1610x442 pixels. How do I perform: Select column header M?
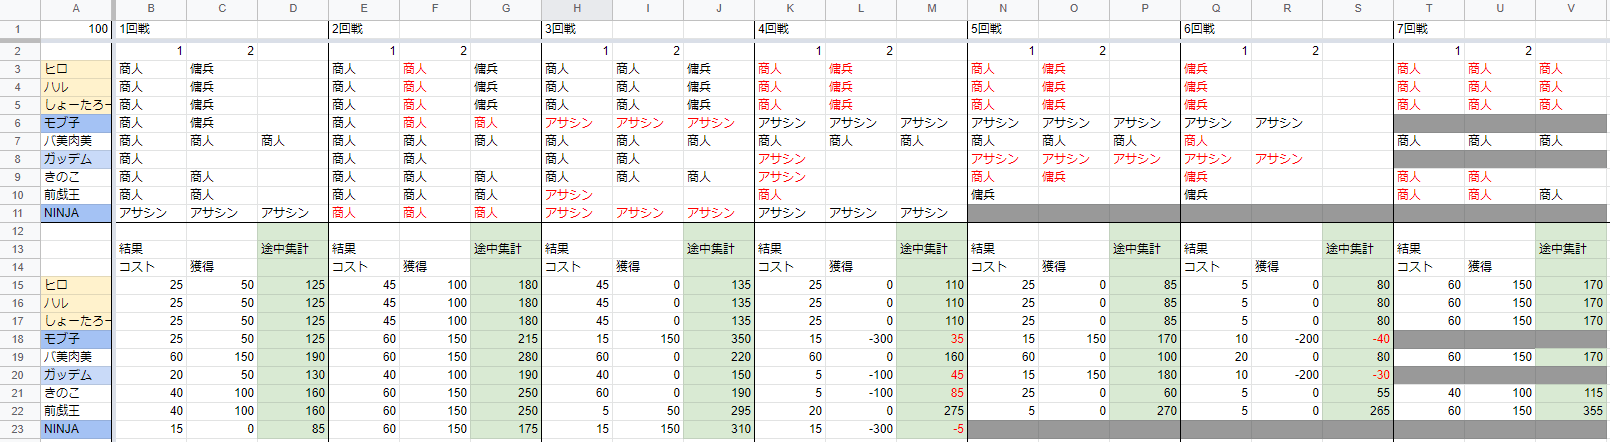pos(931,8)
